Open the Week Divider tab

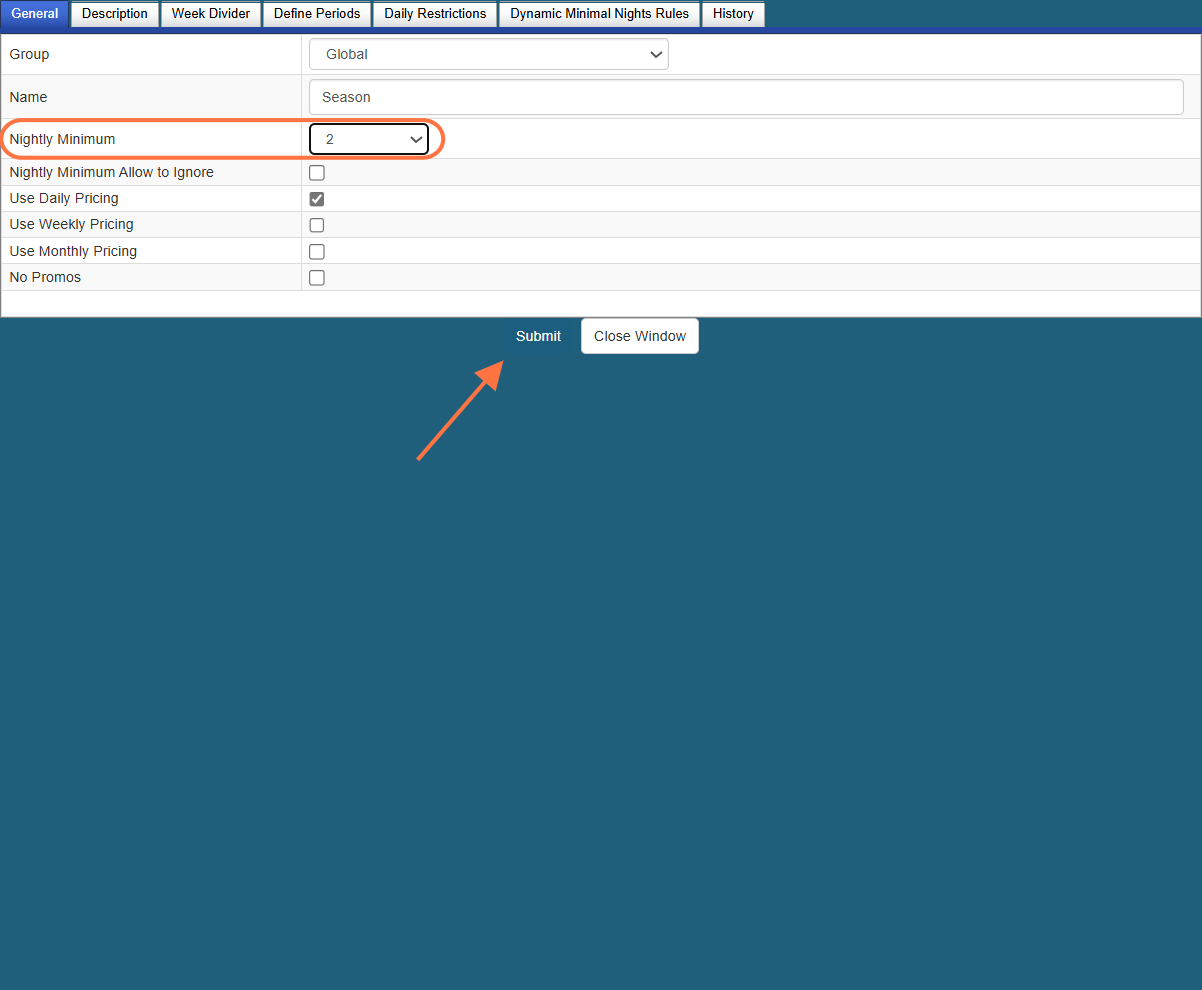[x=211, y=14]
